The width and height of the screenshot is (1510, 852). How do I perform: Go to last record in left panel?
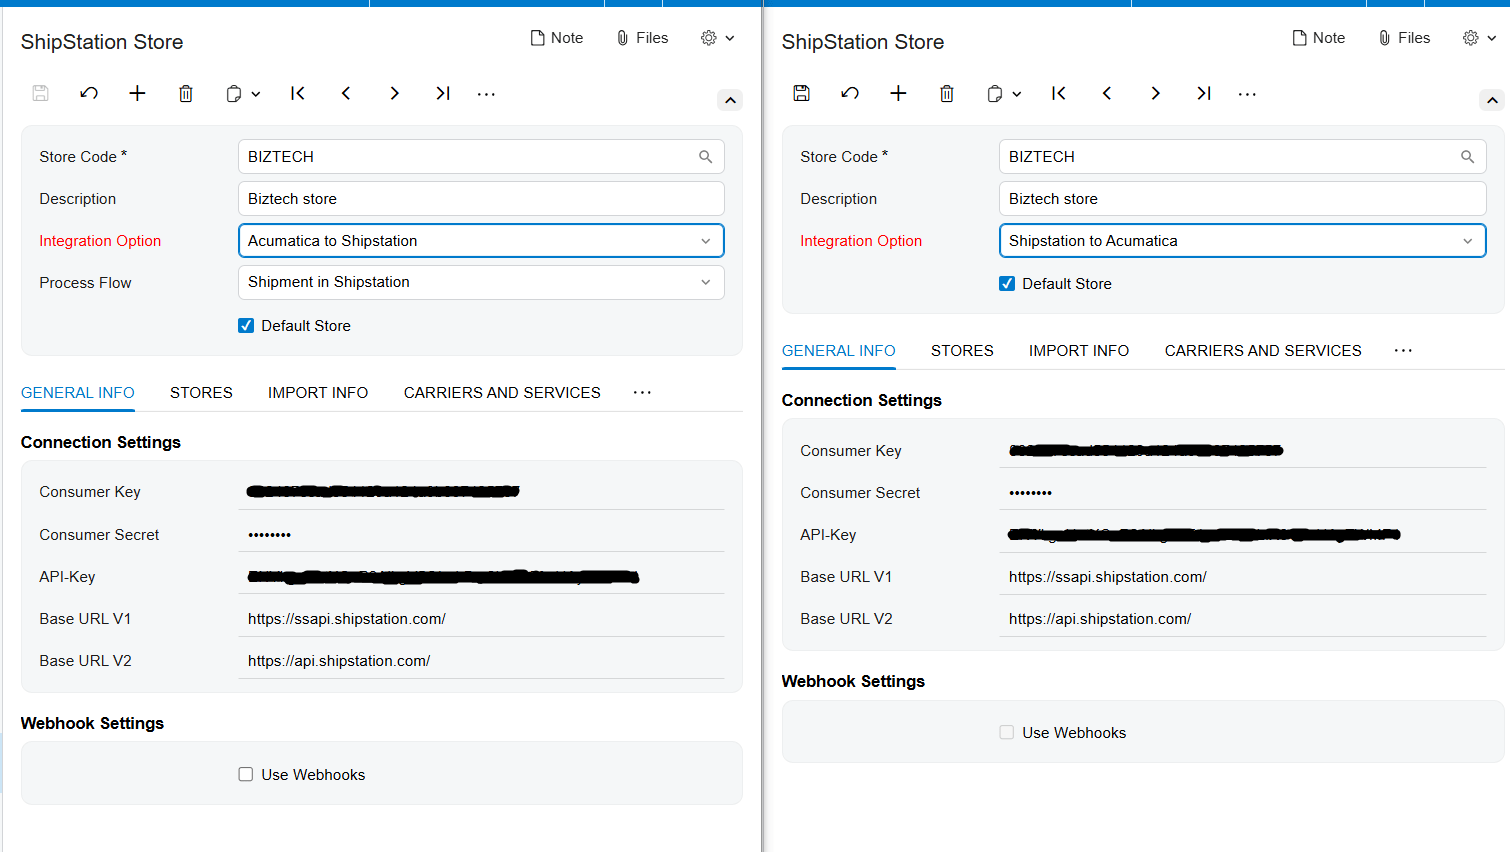pos(443,93)
